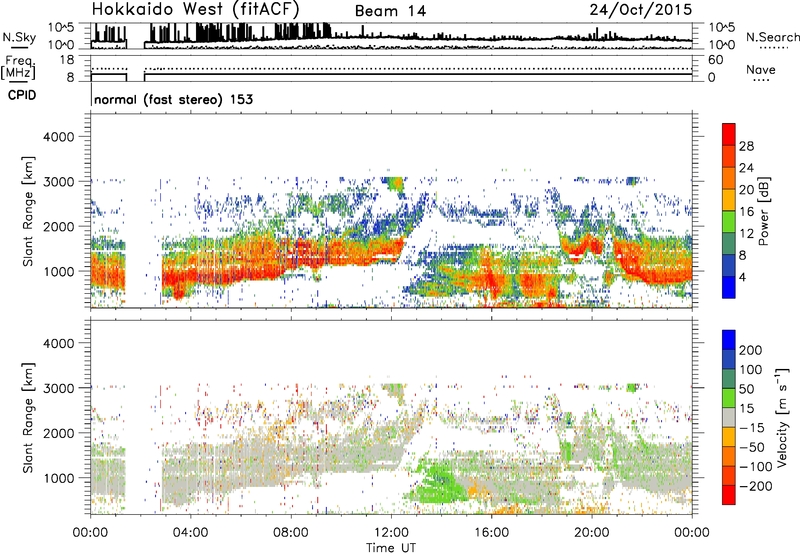Image resolution: width=800 pixels, height=554 pixels.
Task: Click the 'Freq. [MHz]' axis label
Action: tap(19, 68)
